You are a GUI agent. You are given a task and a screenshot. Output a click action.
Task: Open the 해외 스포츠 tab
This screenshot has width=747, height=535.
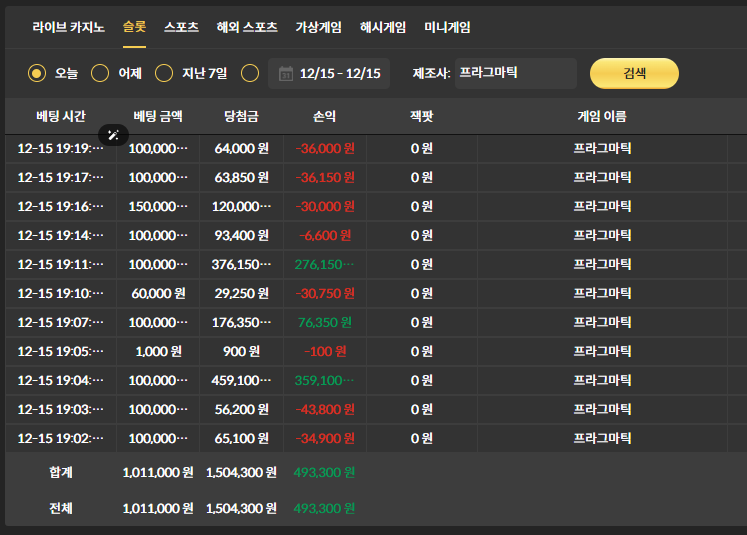pyautogui.click(x=247, y=27)
